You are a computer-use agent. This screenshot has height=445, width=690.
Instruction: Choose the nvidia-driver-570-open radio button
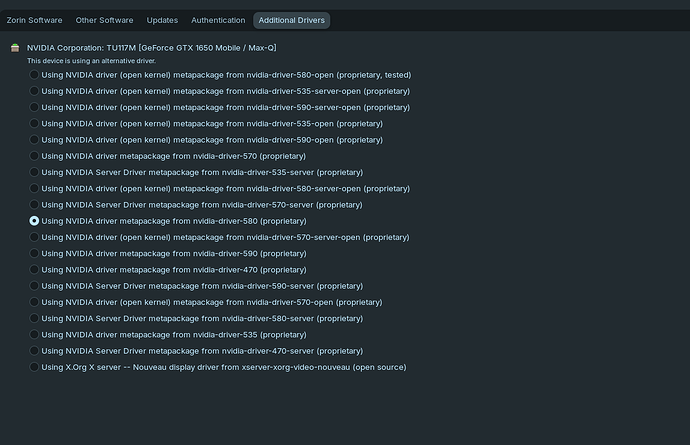34,302
